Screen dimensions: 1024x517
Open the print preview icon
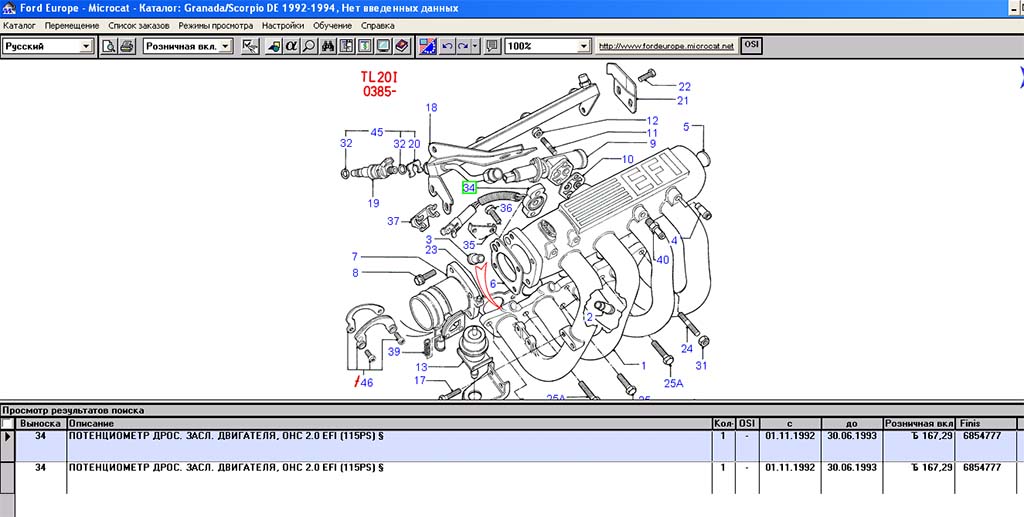pyautogui.click(x=108, y=46)
